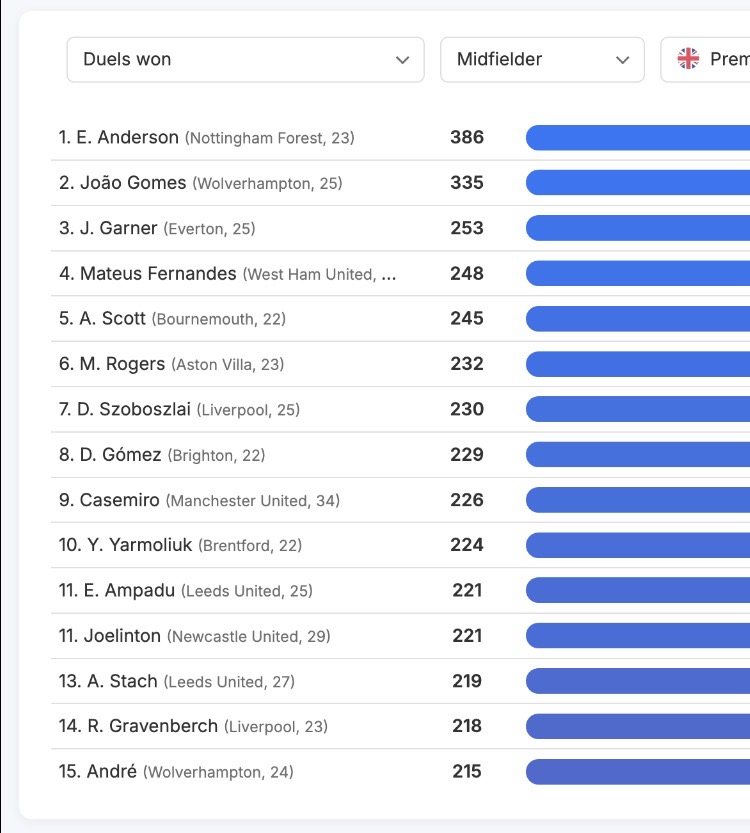Click D. Szoboszlai in the list

click(133, 409)
